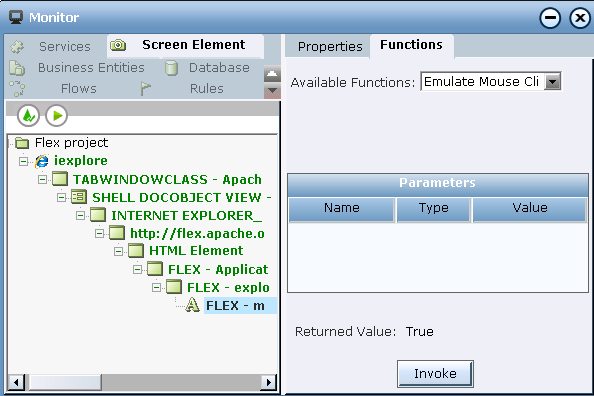Collapse the iexplore tree node
This screenshot has width=594, height=396.
coord(23,161)
